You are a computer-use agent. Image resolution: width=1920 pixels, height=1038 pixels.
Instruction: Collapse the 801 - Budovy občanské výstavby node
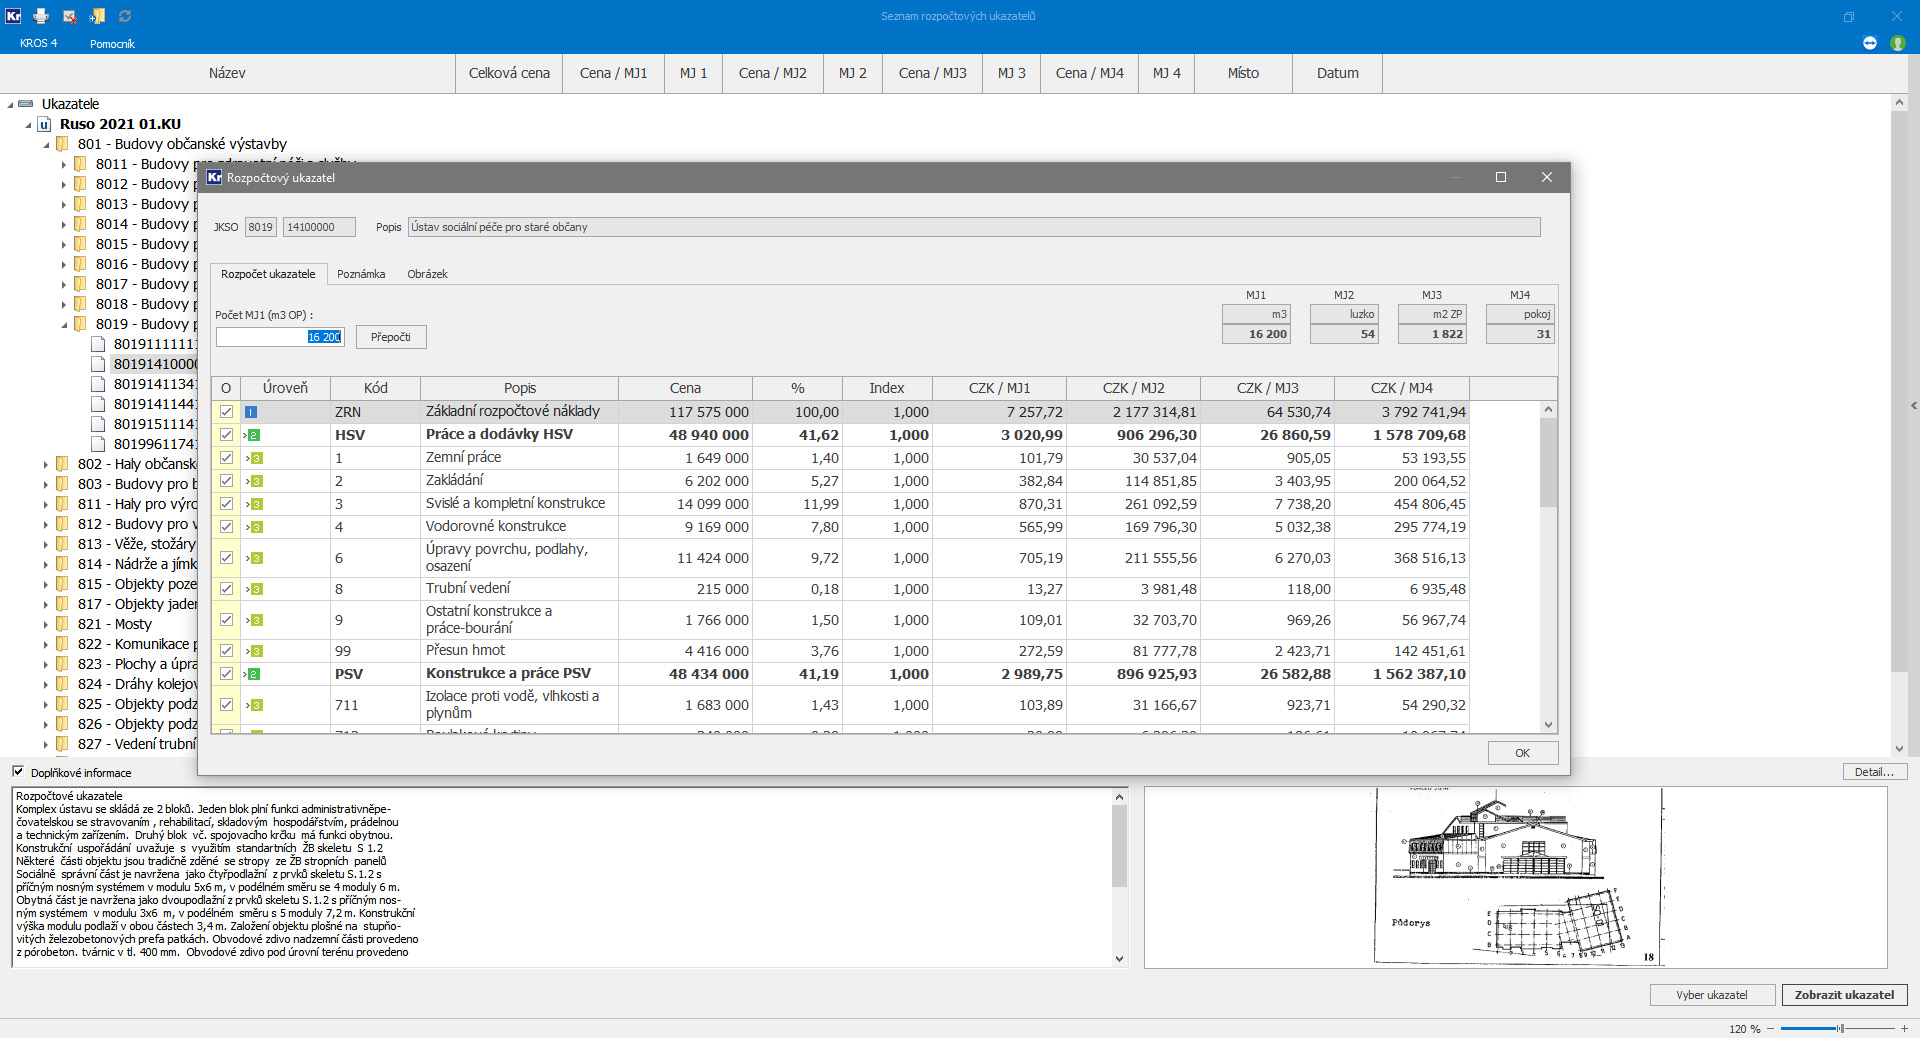(46, 144)
